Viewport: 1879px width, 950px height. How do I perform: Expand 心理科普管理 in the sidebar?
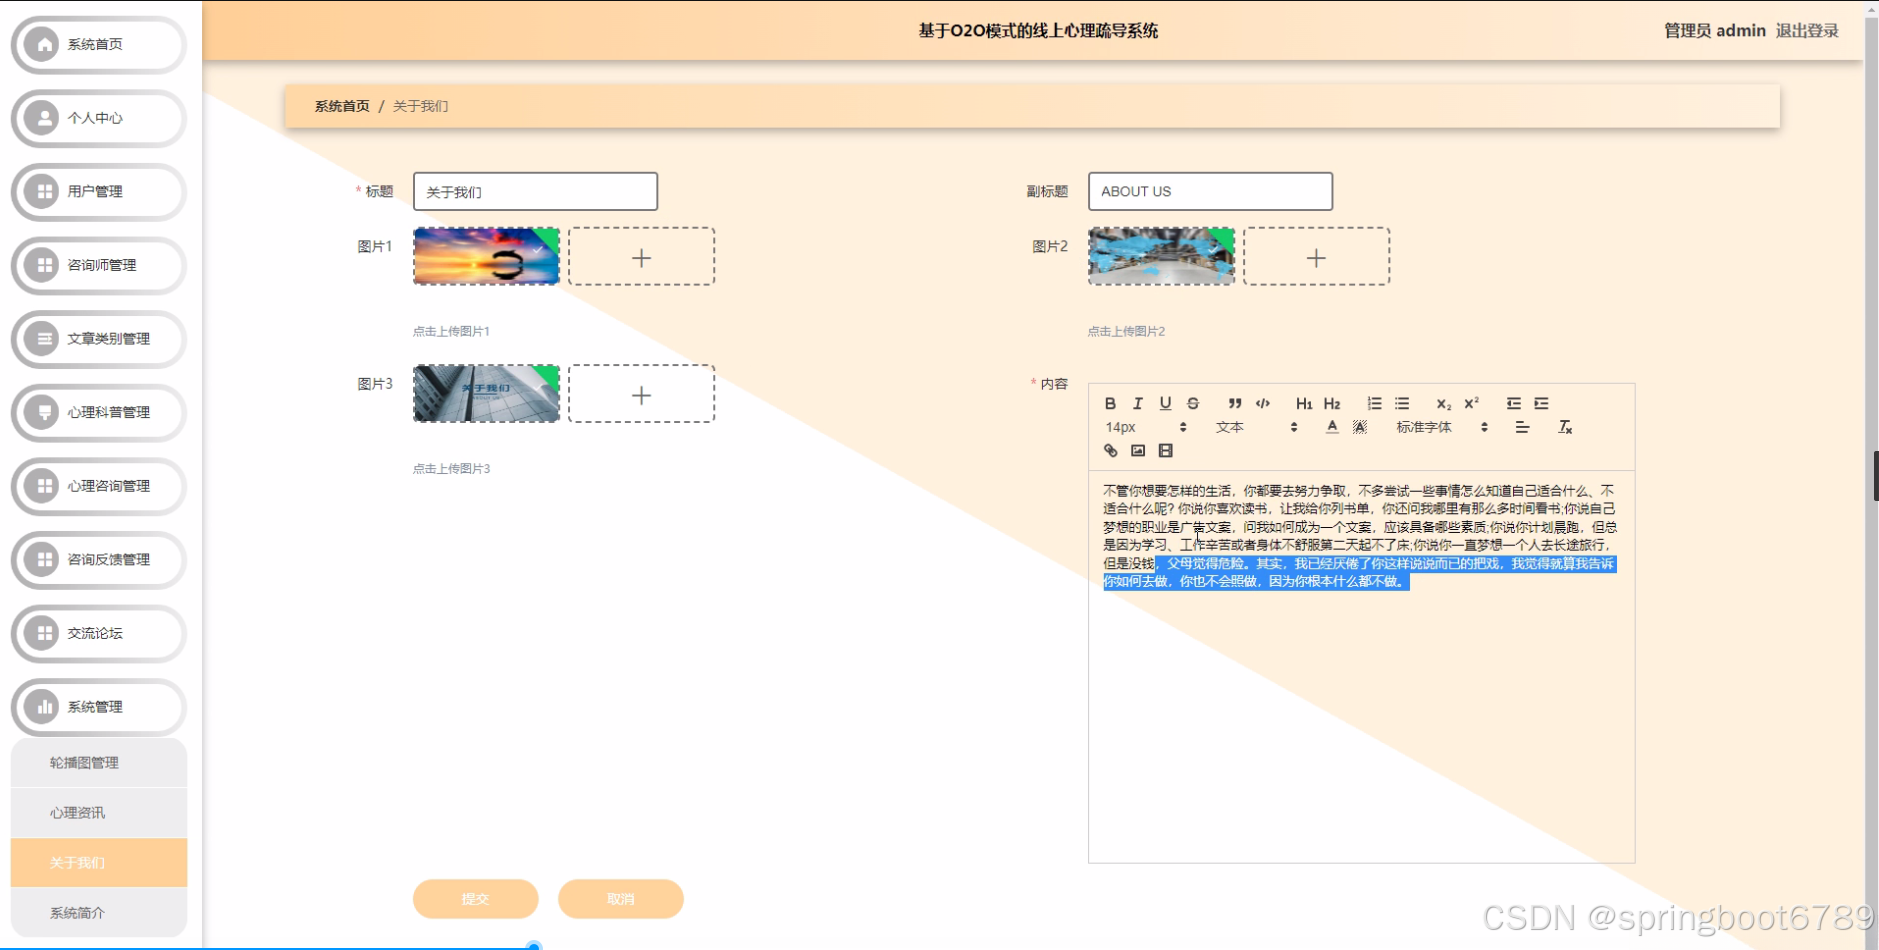point(98,412)
